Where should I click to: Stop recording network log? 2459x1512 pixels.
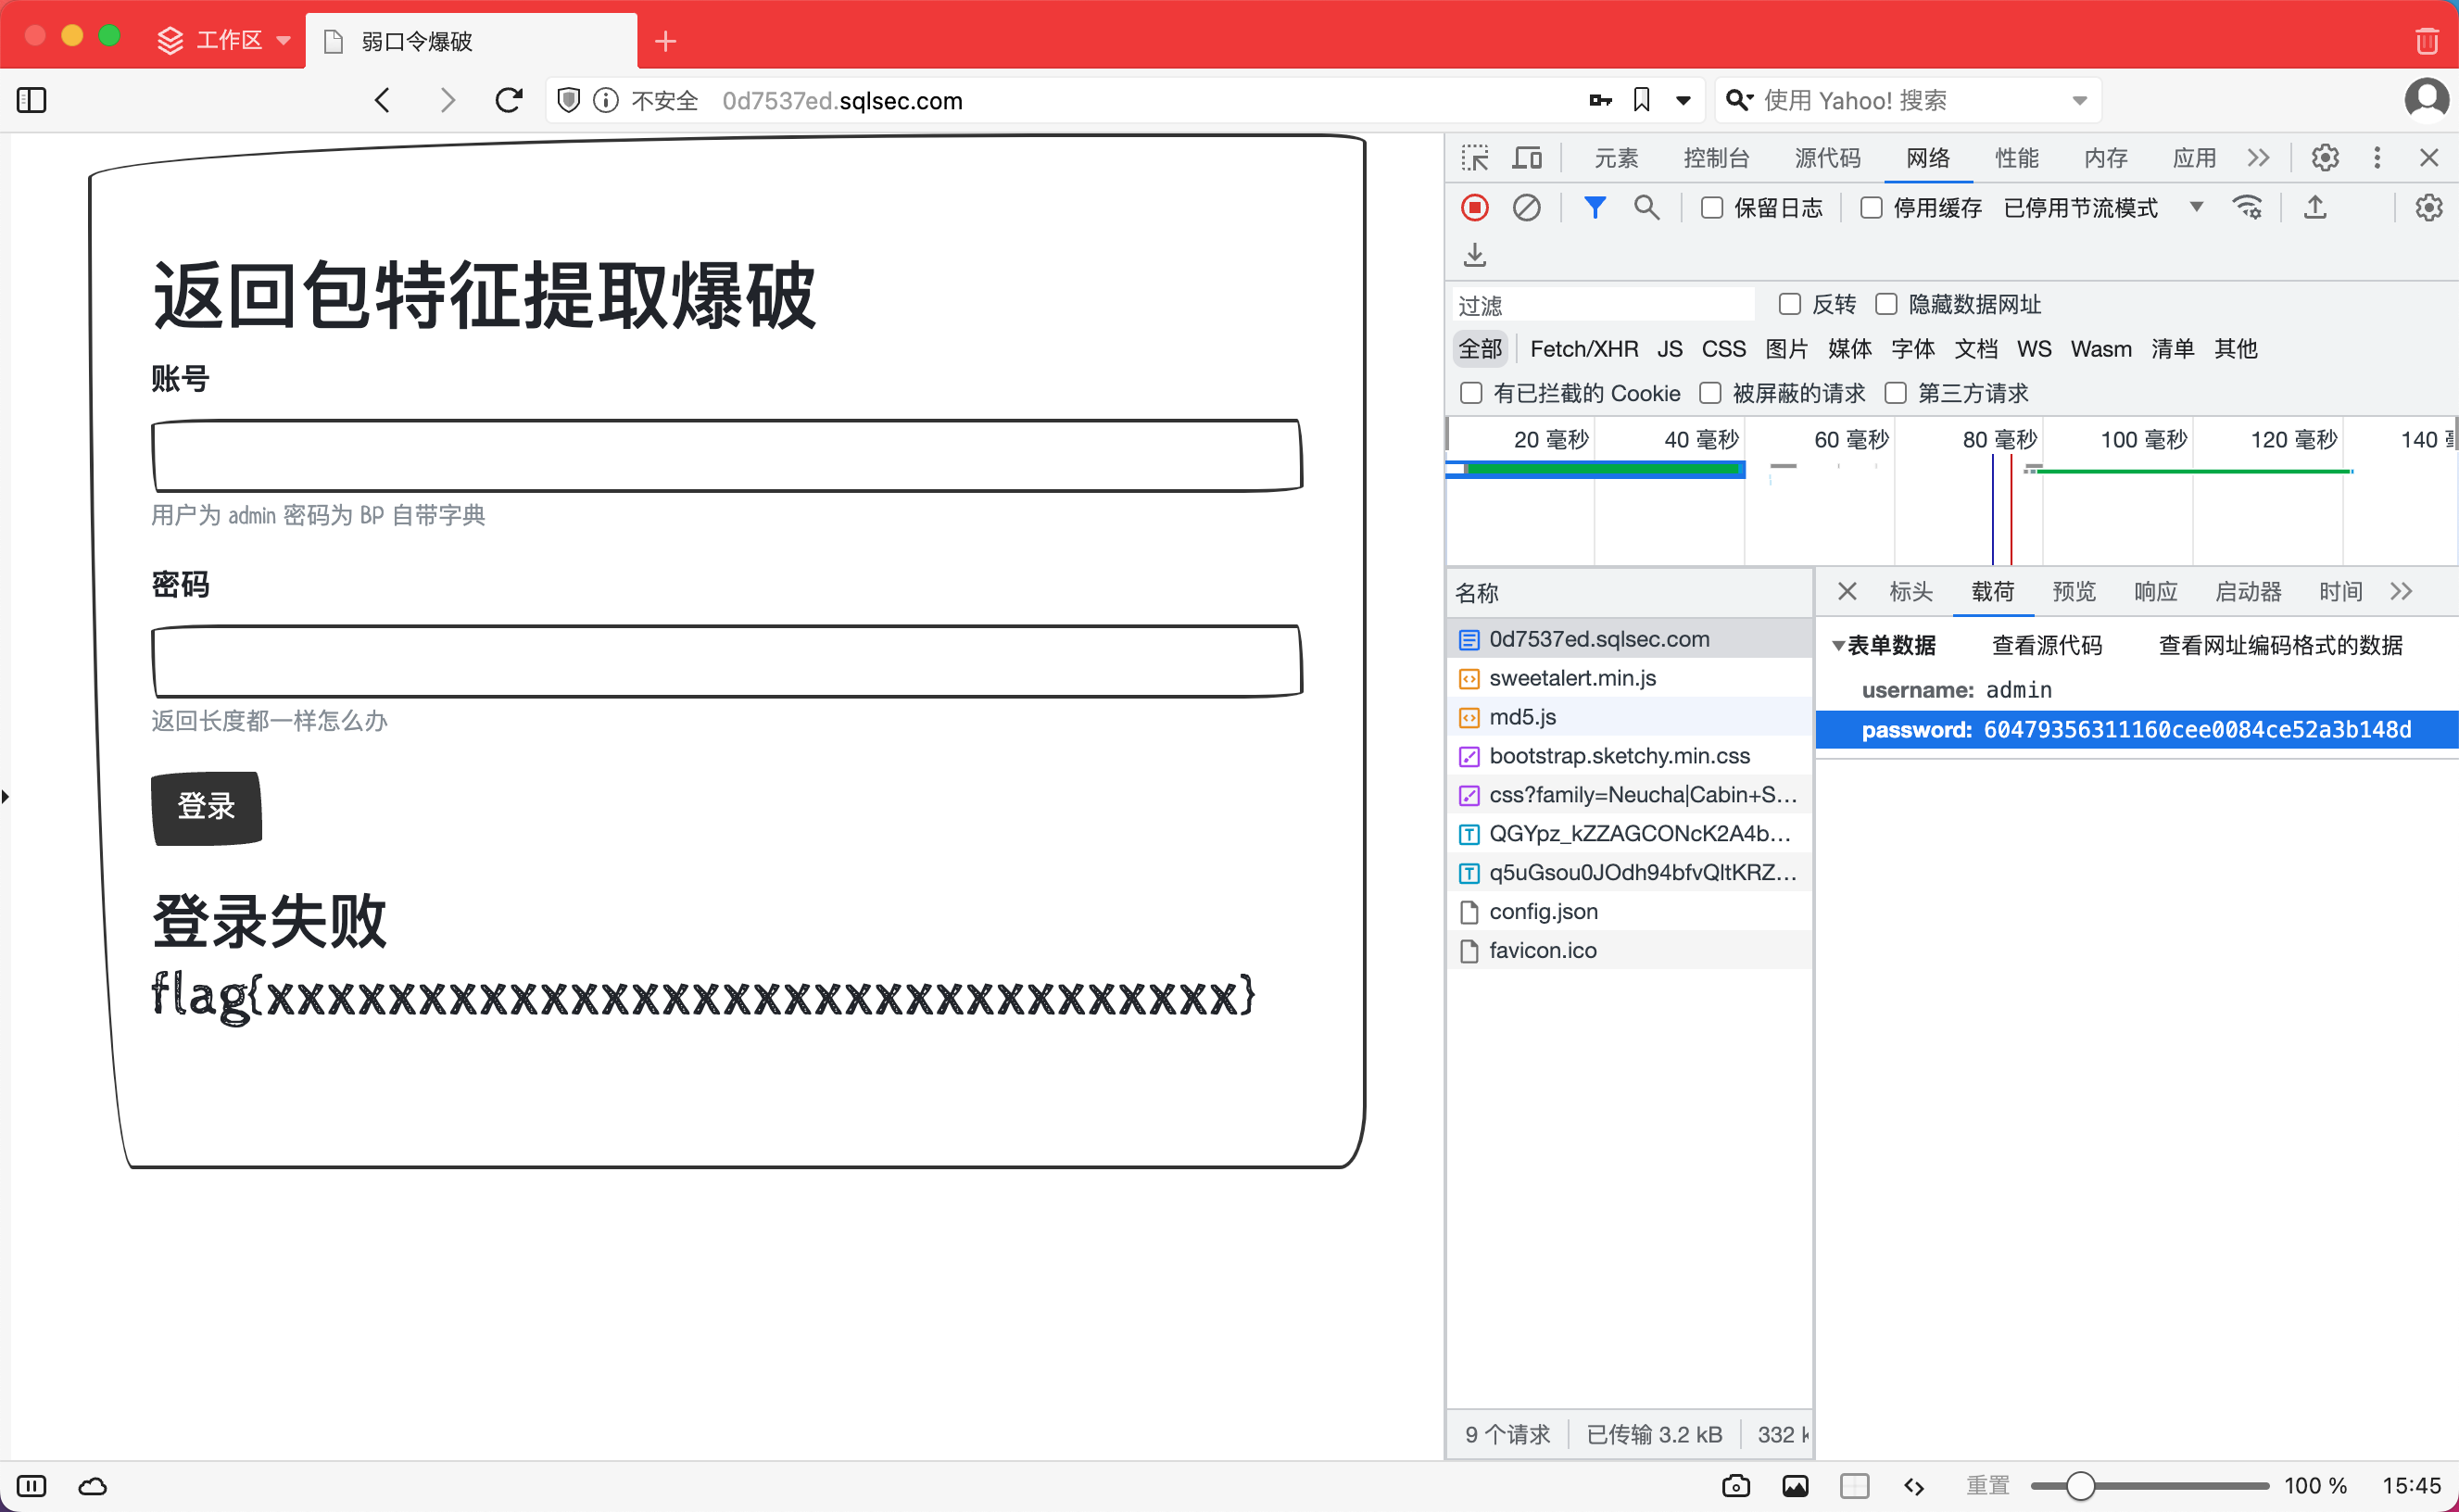click(x=1475, y=208)
